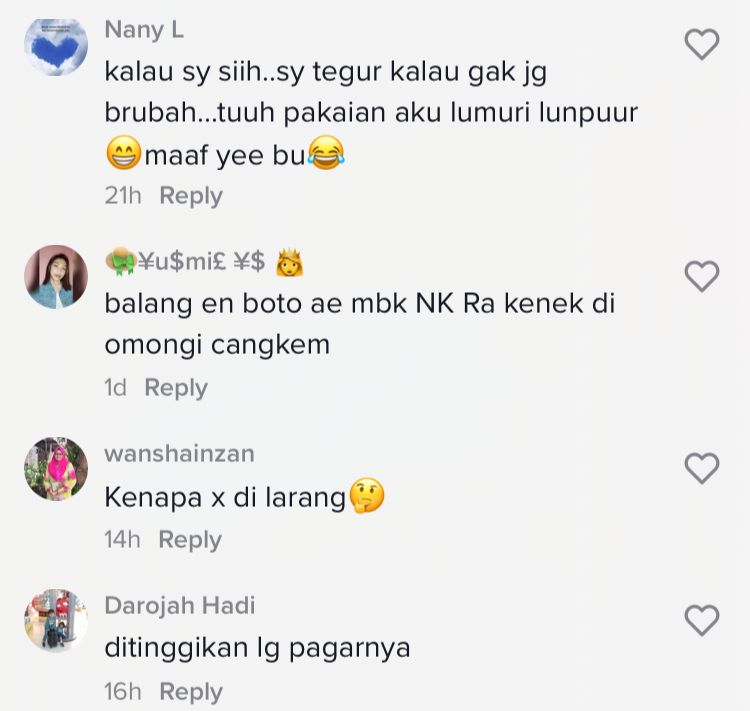Like the ¥u$mi£ comment heart
Viewport: 750px width, 711px height.
[x=702, y=276]
